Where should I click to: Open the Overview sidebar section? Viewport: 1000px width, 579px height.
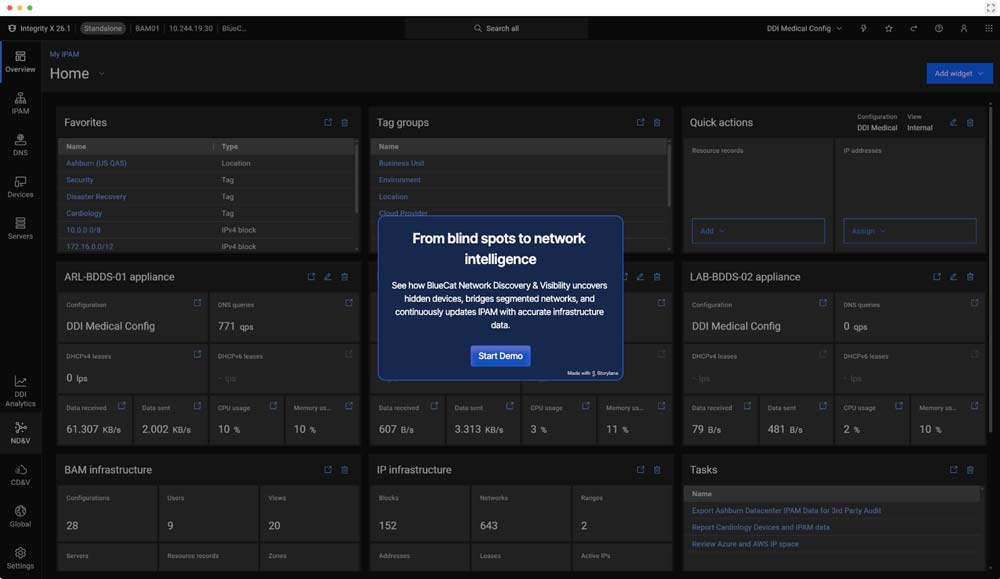pos(20,62)
